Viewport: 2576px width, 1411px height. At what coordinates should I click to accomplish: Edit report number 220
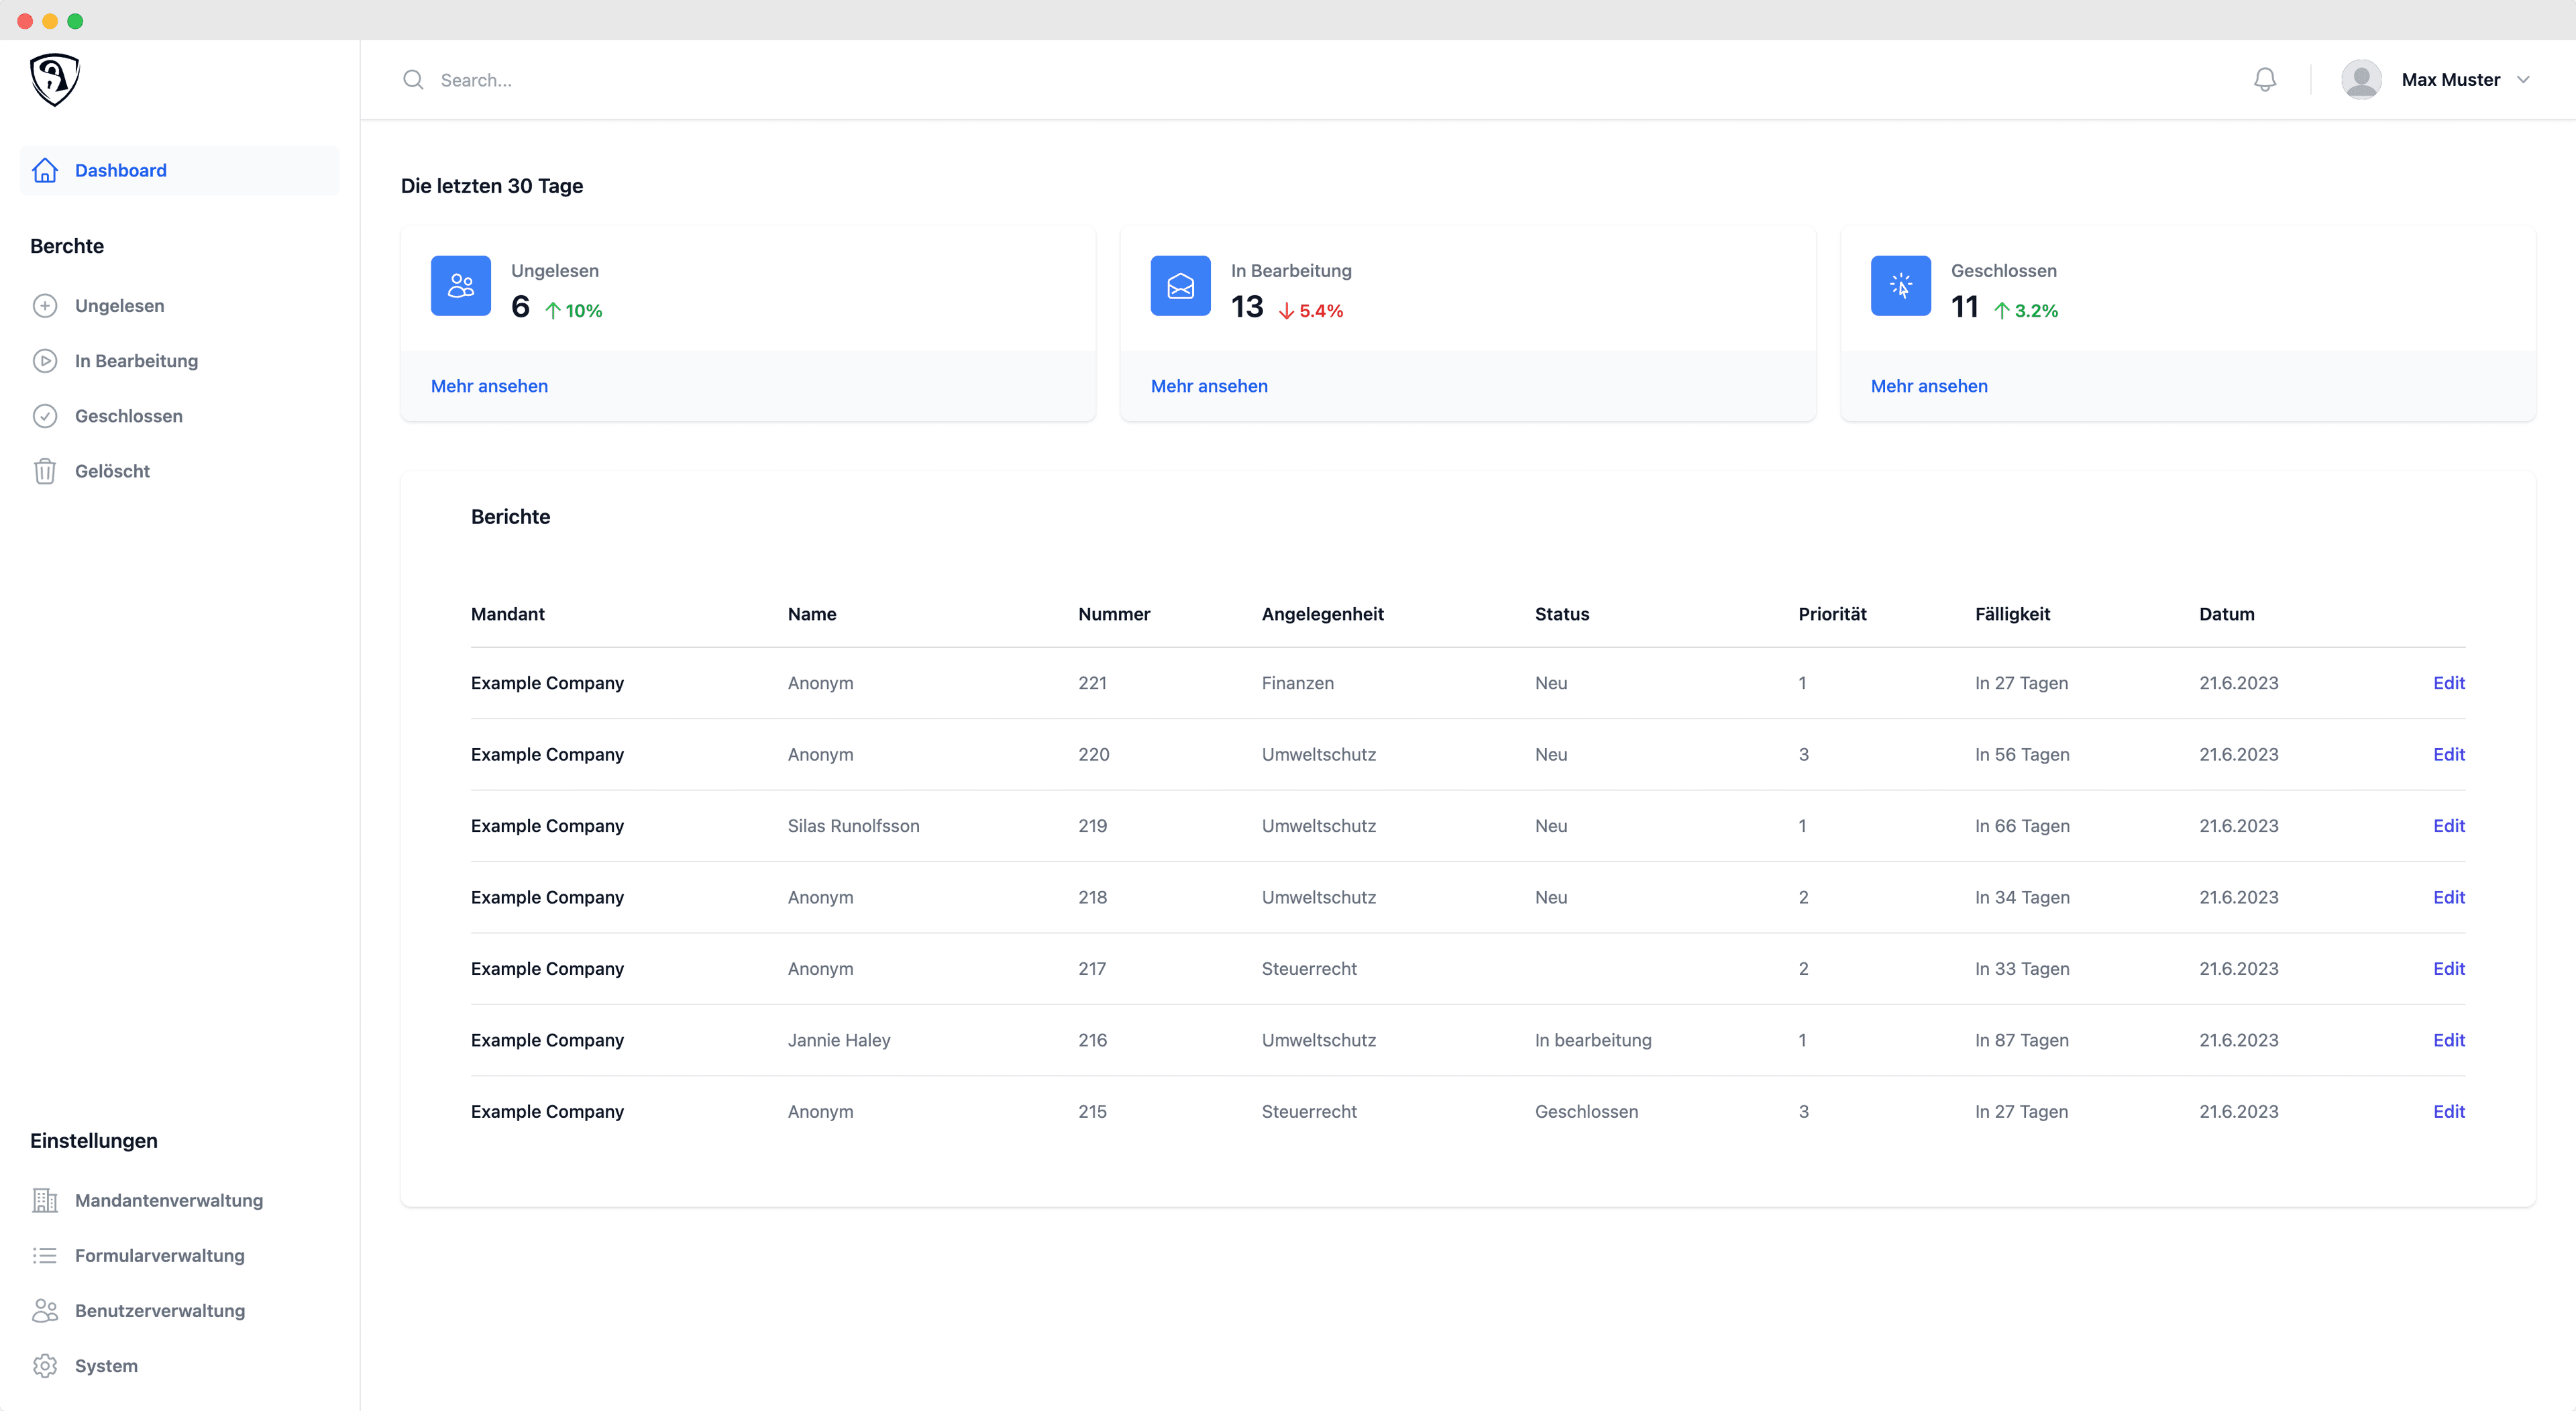coord(2449,754)
